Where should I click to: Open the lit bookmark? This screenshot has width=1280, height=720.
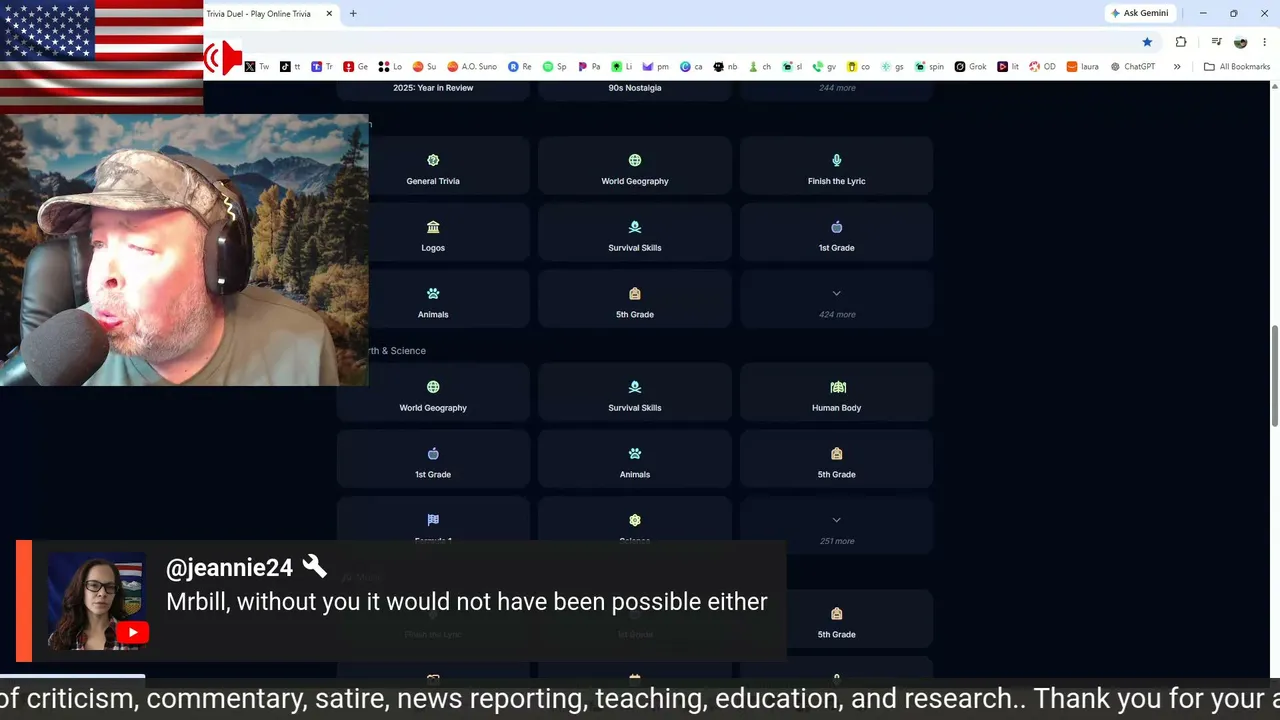(x=1008, y=67)
